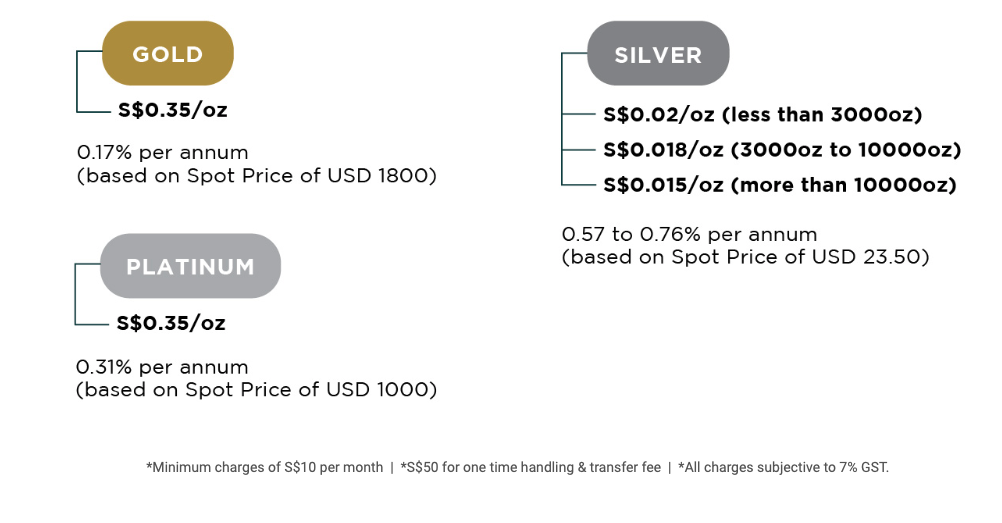Click the PLATINUM pill badge
The width and height of the screenshot is (1002, 523).
click(190, 266)
